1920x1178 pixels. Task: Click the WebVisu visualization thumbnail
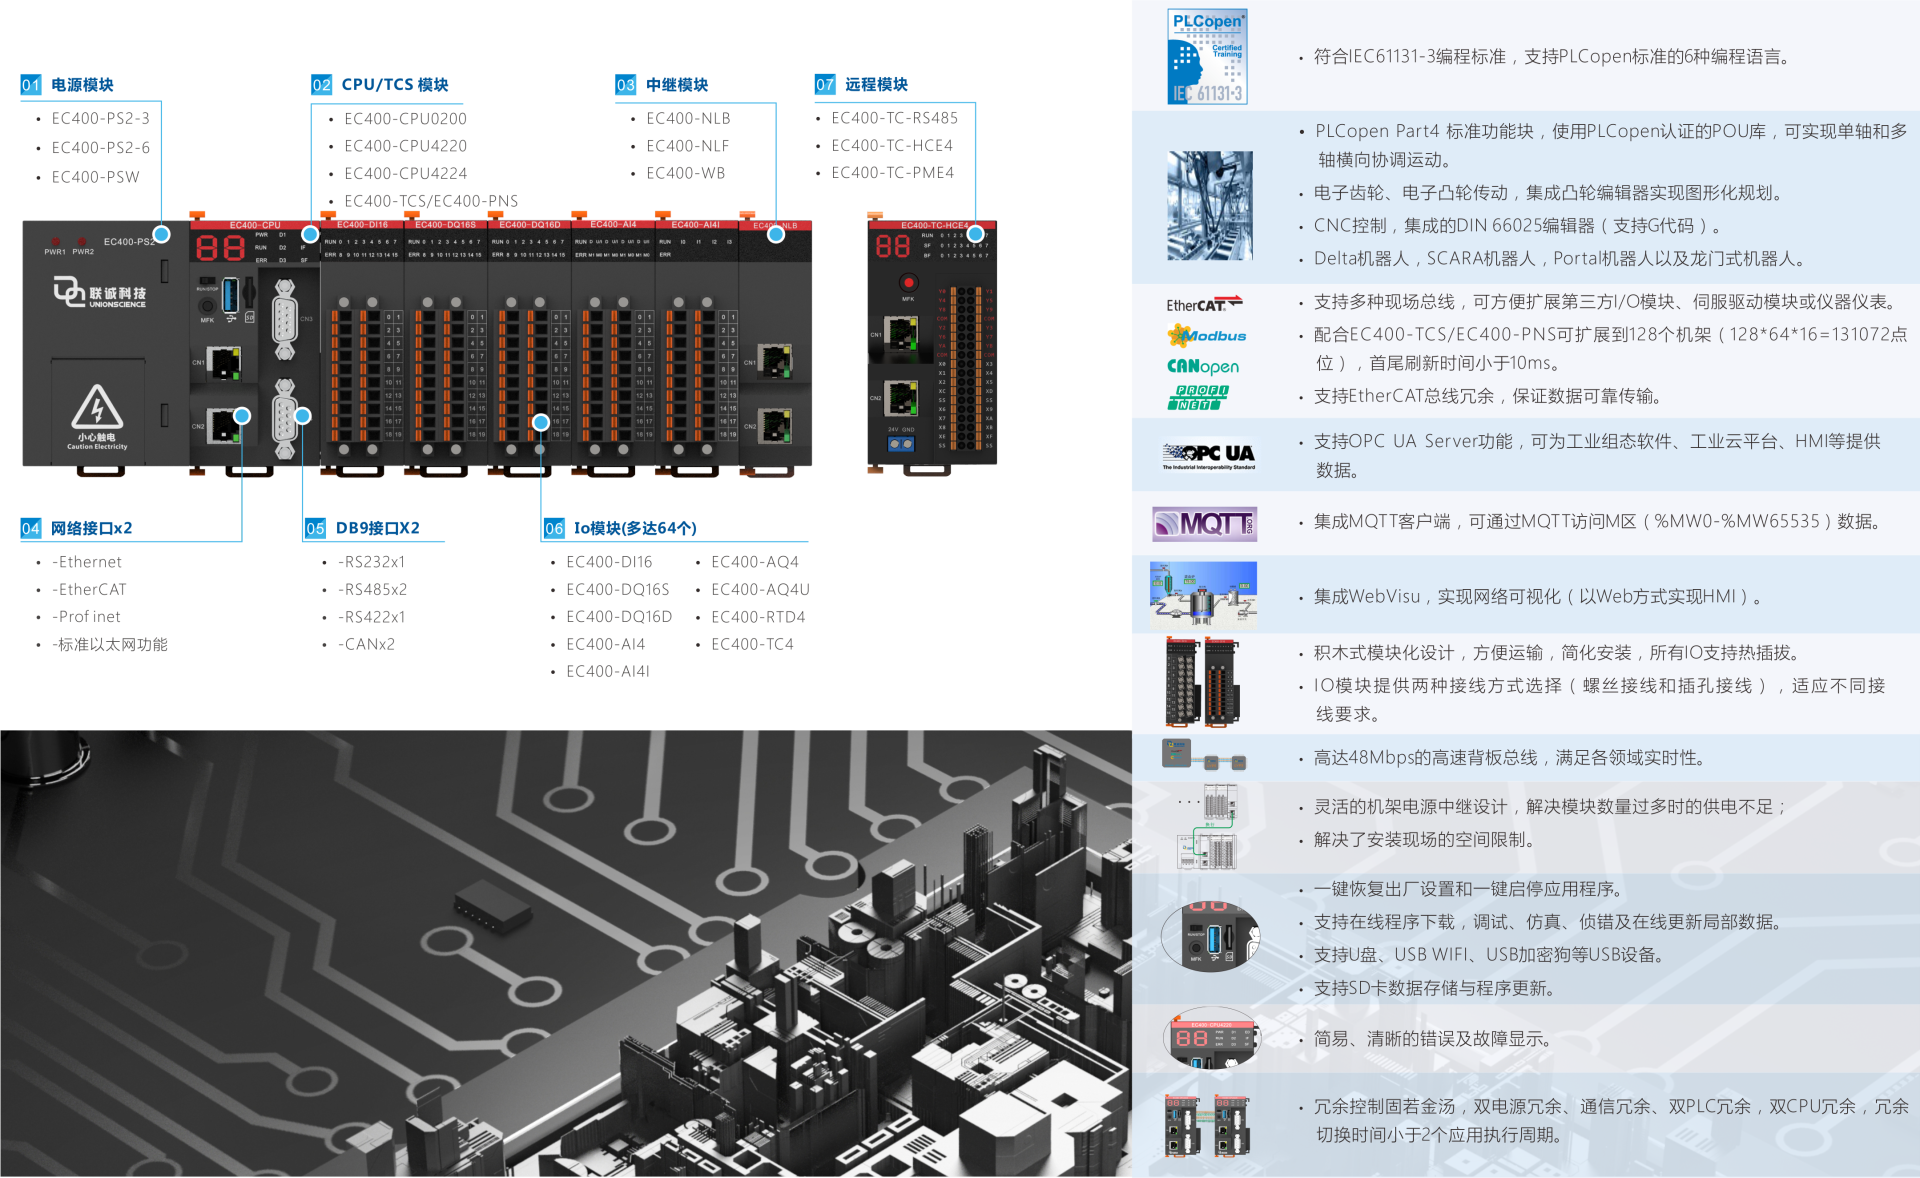pos(1203,594)
